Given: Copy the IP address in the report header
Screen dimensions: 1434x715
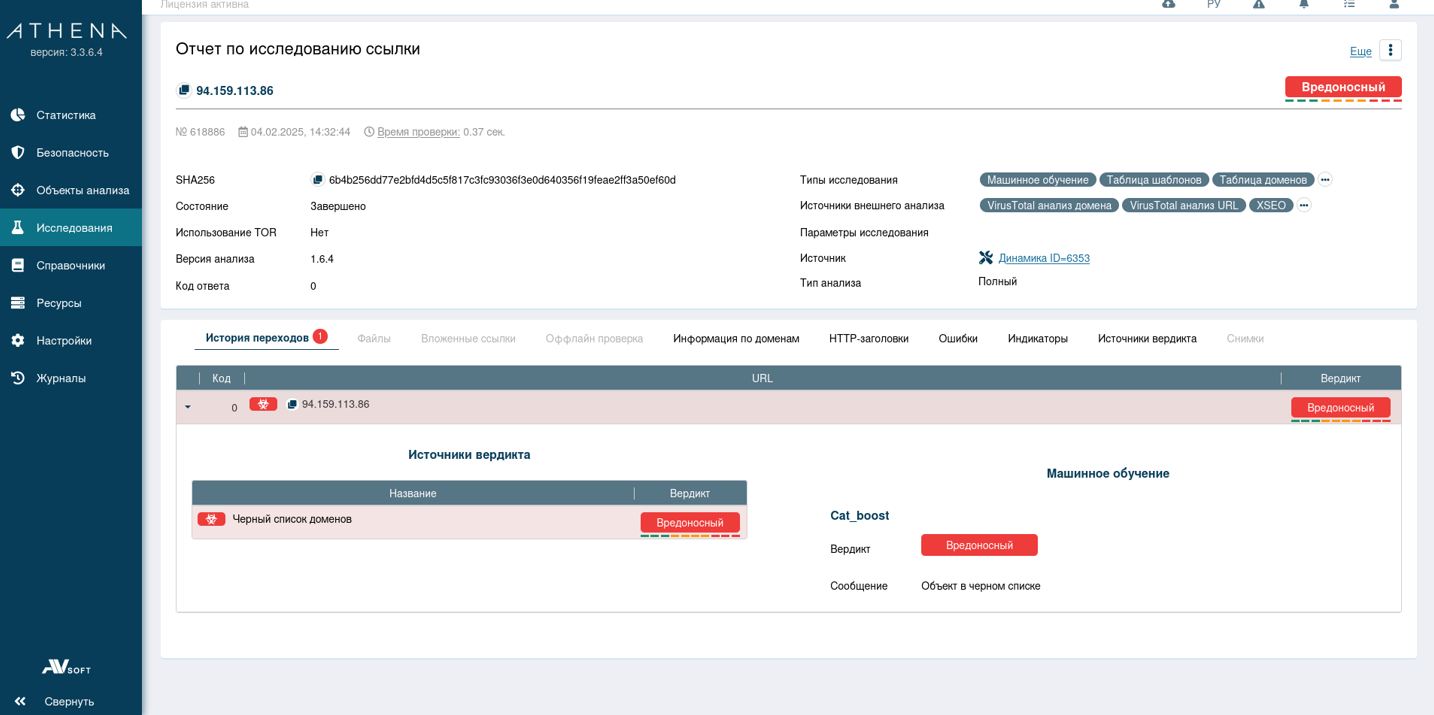Looking at the screenshot, I should click(184, 91).
